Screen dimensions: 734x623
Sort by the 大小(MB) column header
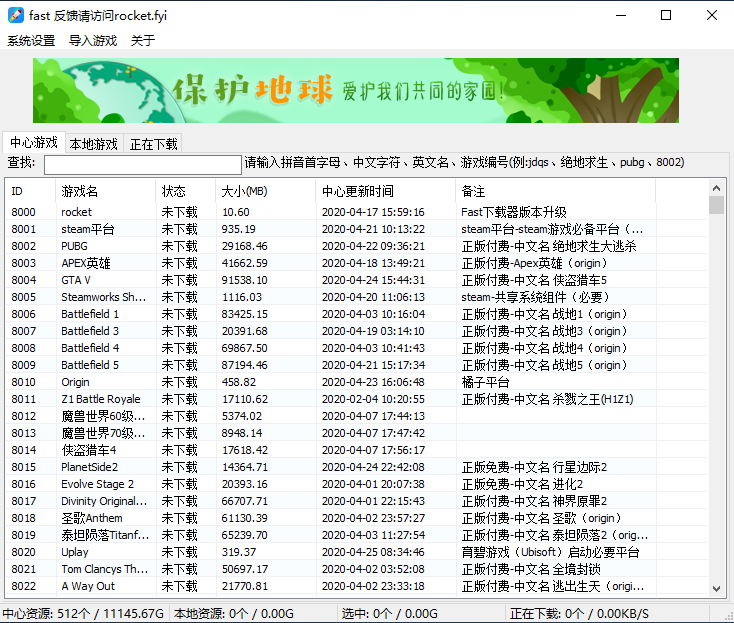tap(265, 191)
